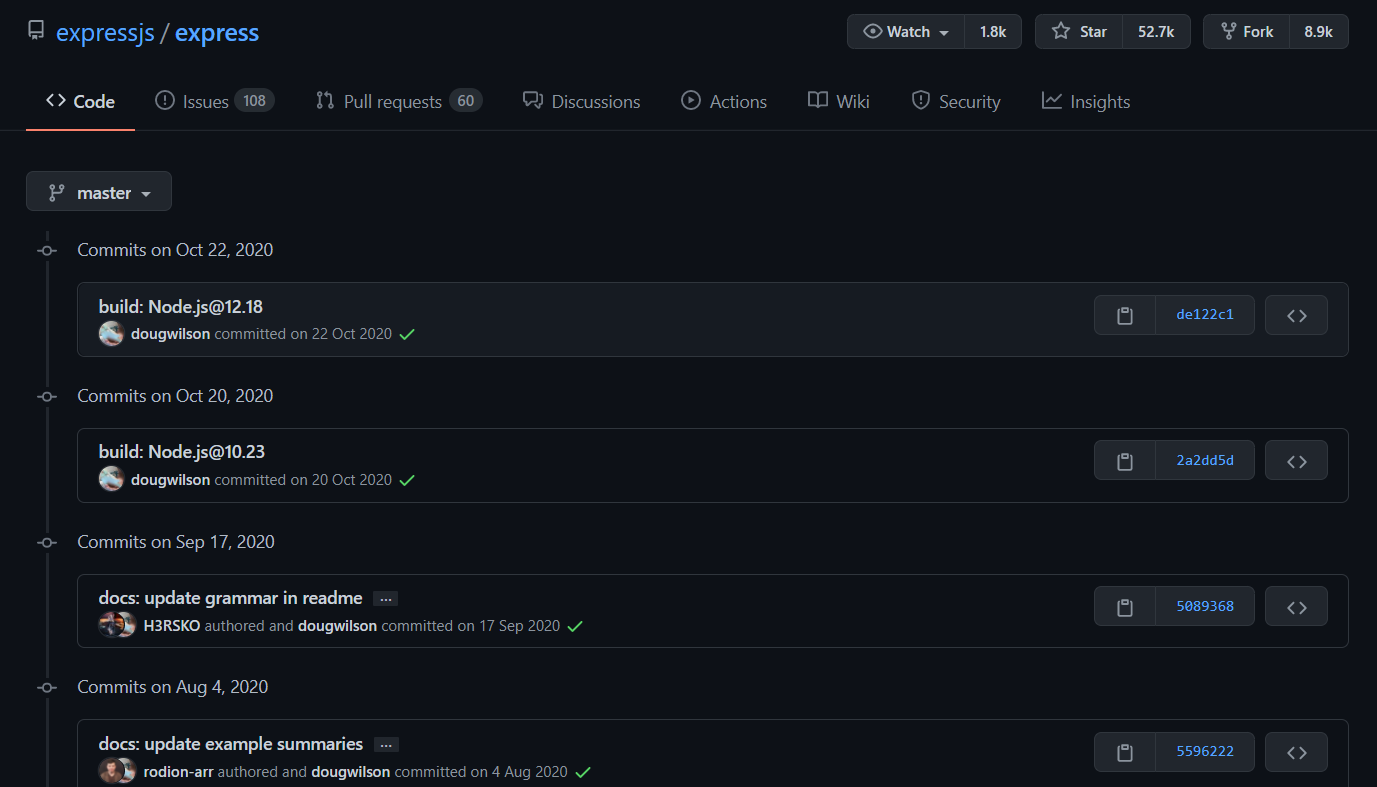Copy full SHA for commit 5089368

1125,606
